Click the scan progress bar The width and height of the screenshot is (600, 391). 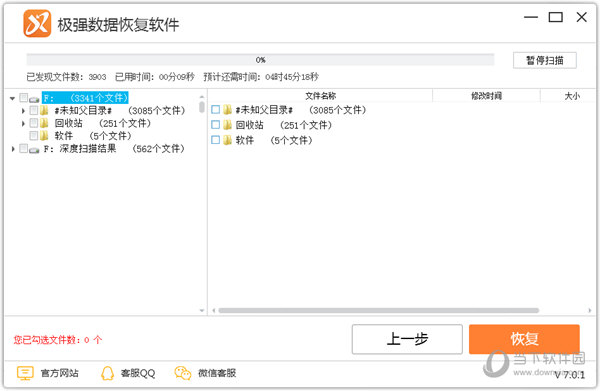tap(260, 60)
